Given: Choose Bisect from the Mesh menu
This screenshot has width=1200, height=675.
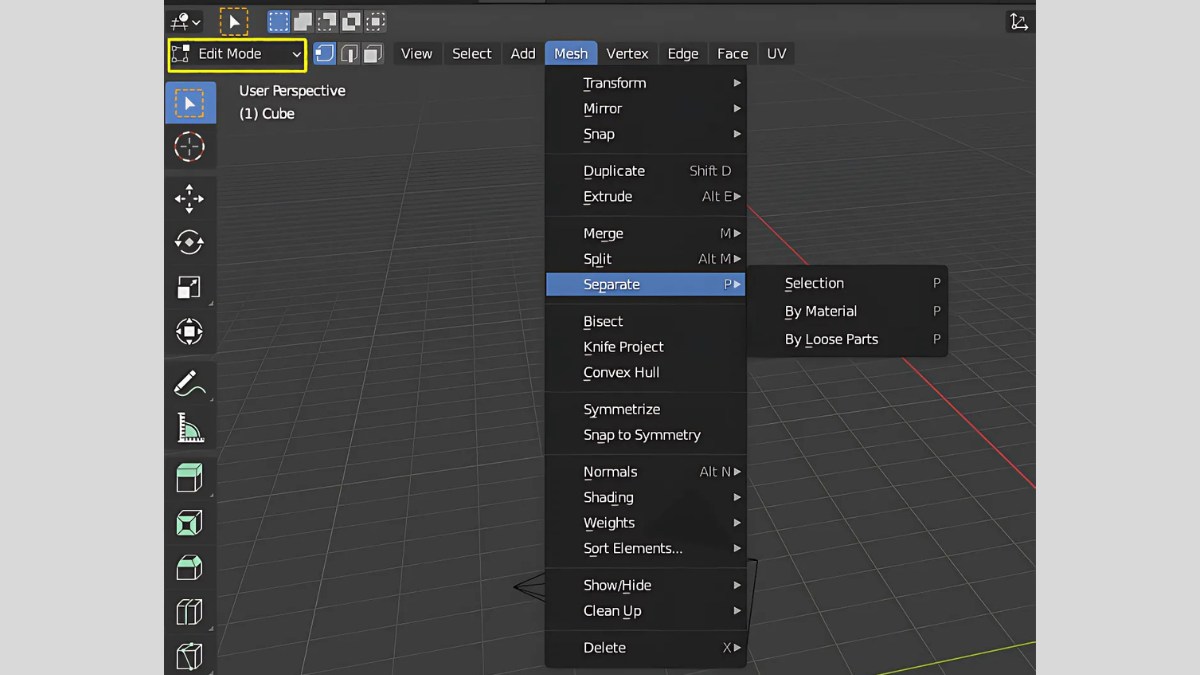Looking at the screenshot, I should (x=646, y=322).
